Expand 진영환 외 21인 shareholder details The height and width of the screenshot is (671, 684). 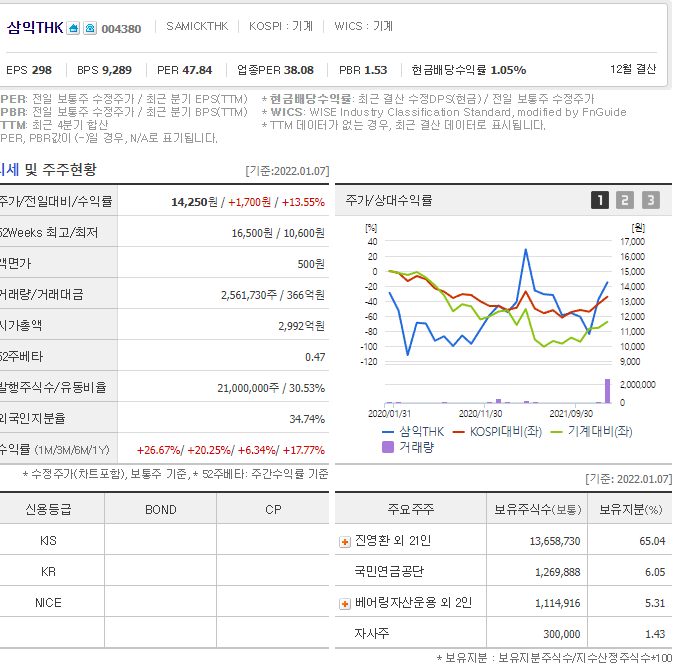click(x=345, y=542)
